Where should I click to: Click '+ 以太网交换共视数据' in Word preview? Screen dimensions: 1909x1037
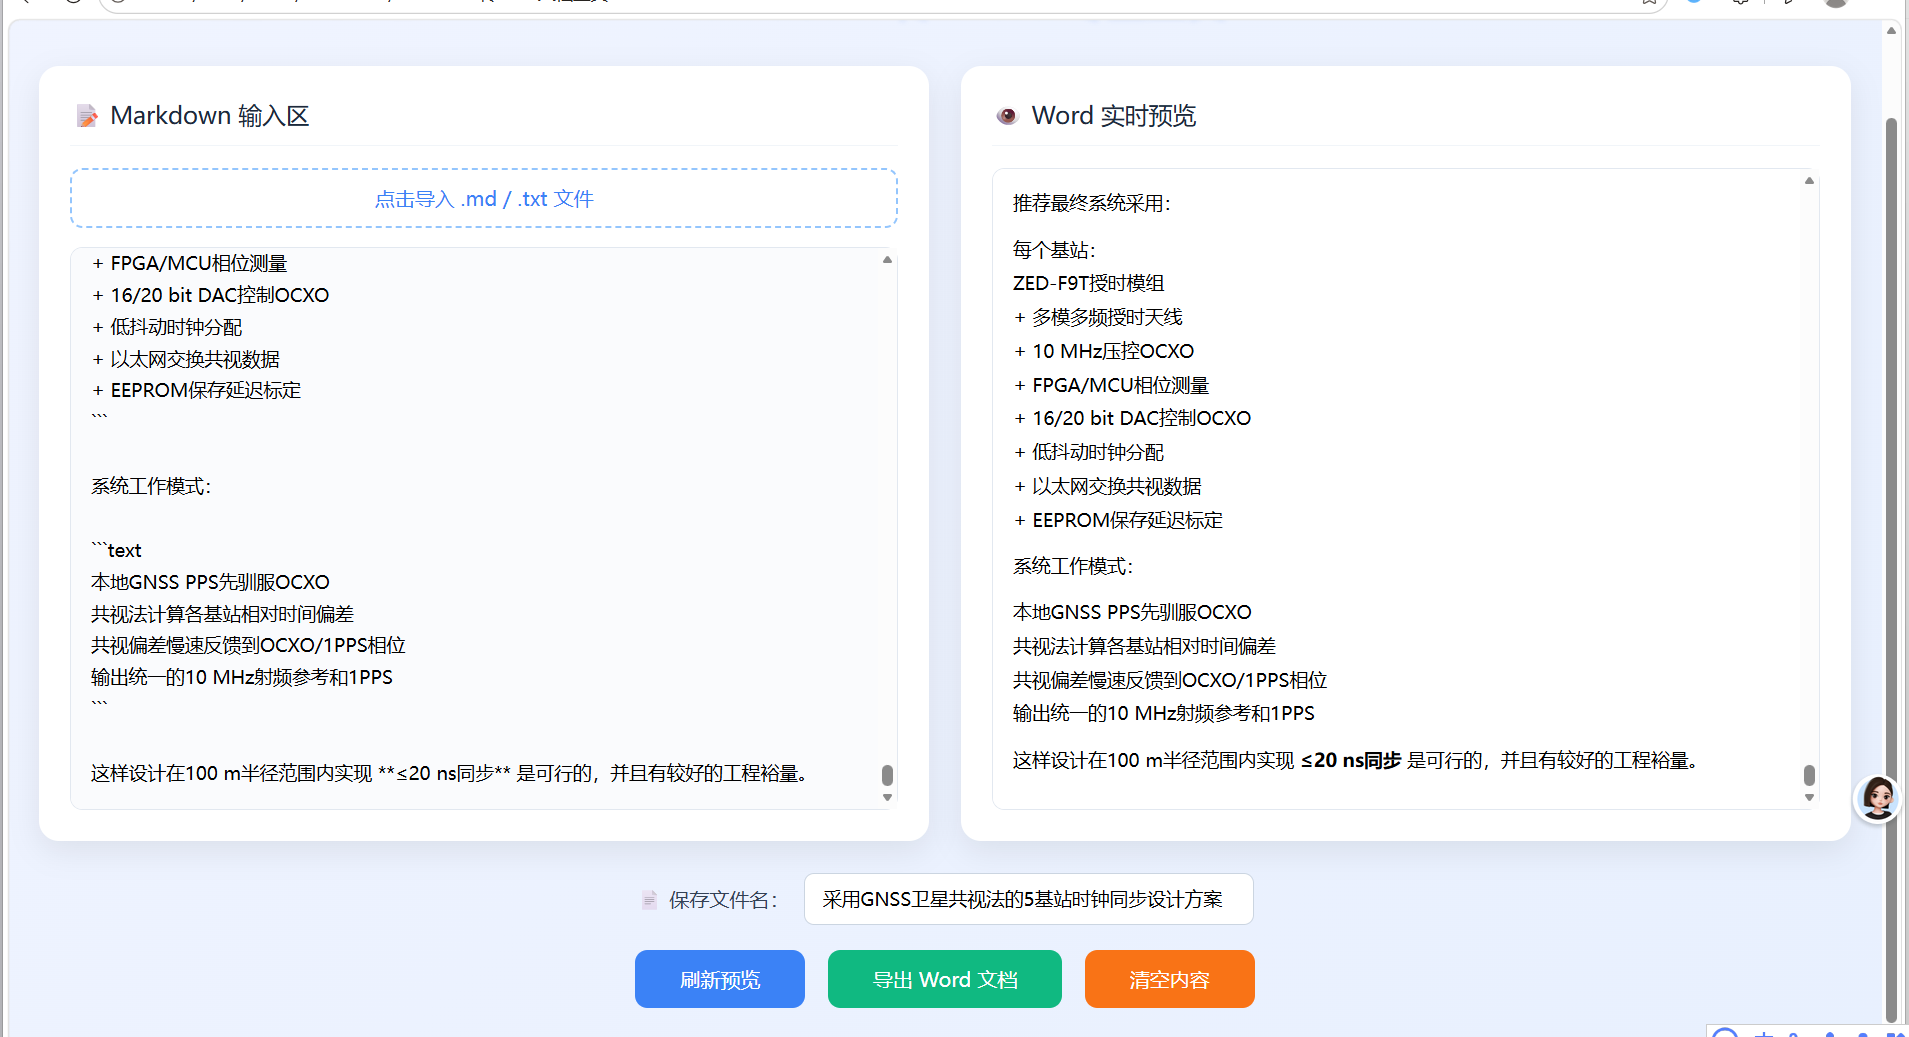(x=1108, y=486)
